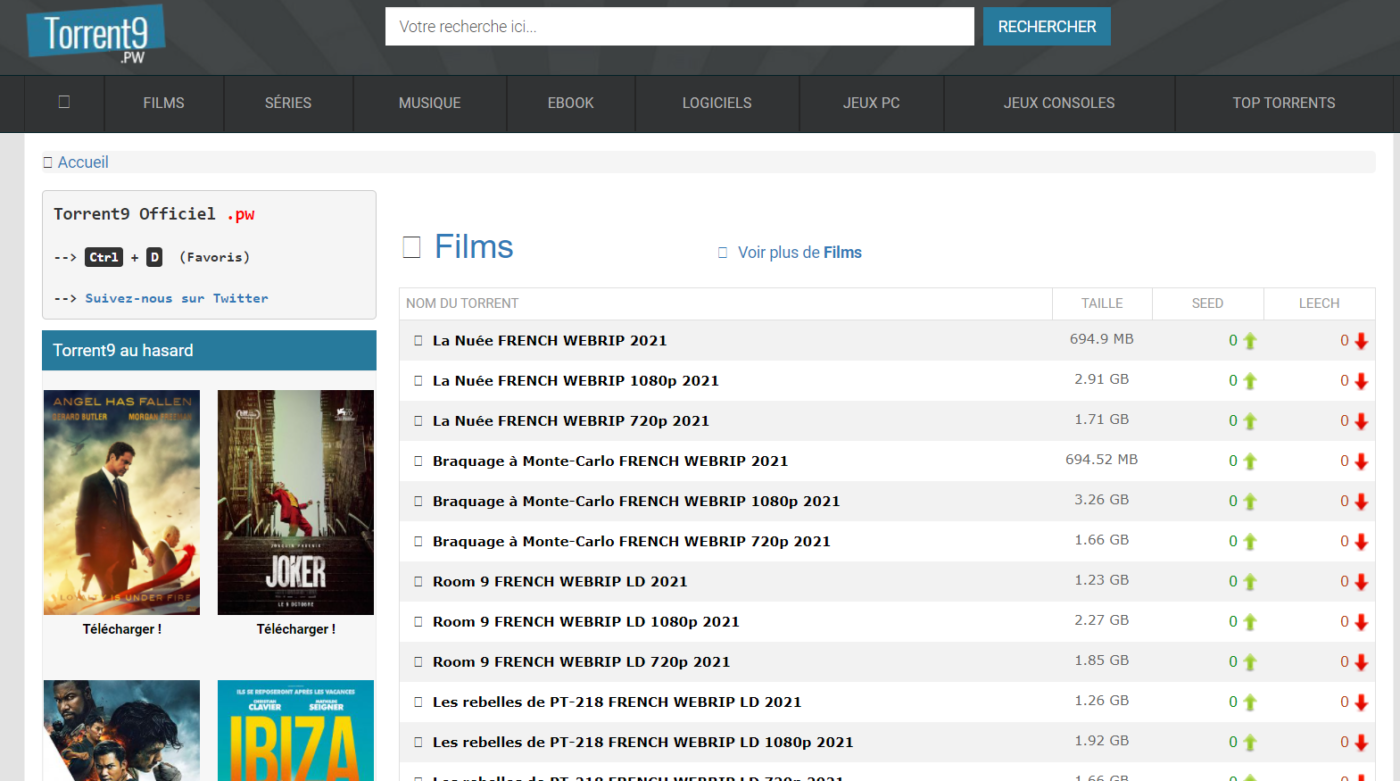The width and height of the screenshot is (1400, 781).
Task: Click the Ibiza movie poster
Action: (296, 731)
